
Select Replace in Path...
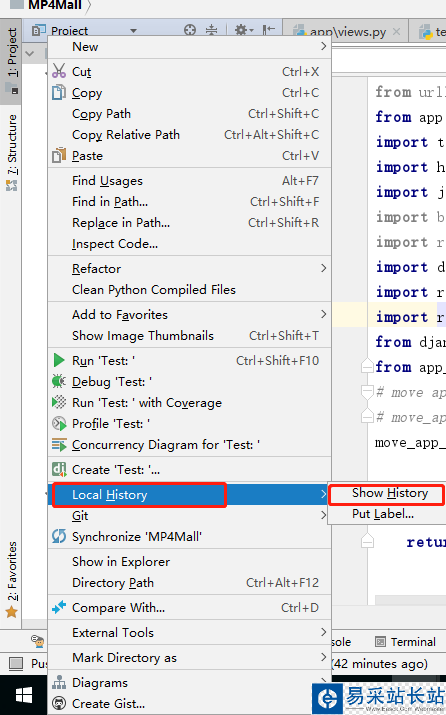189,223
